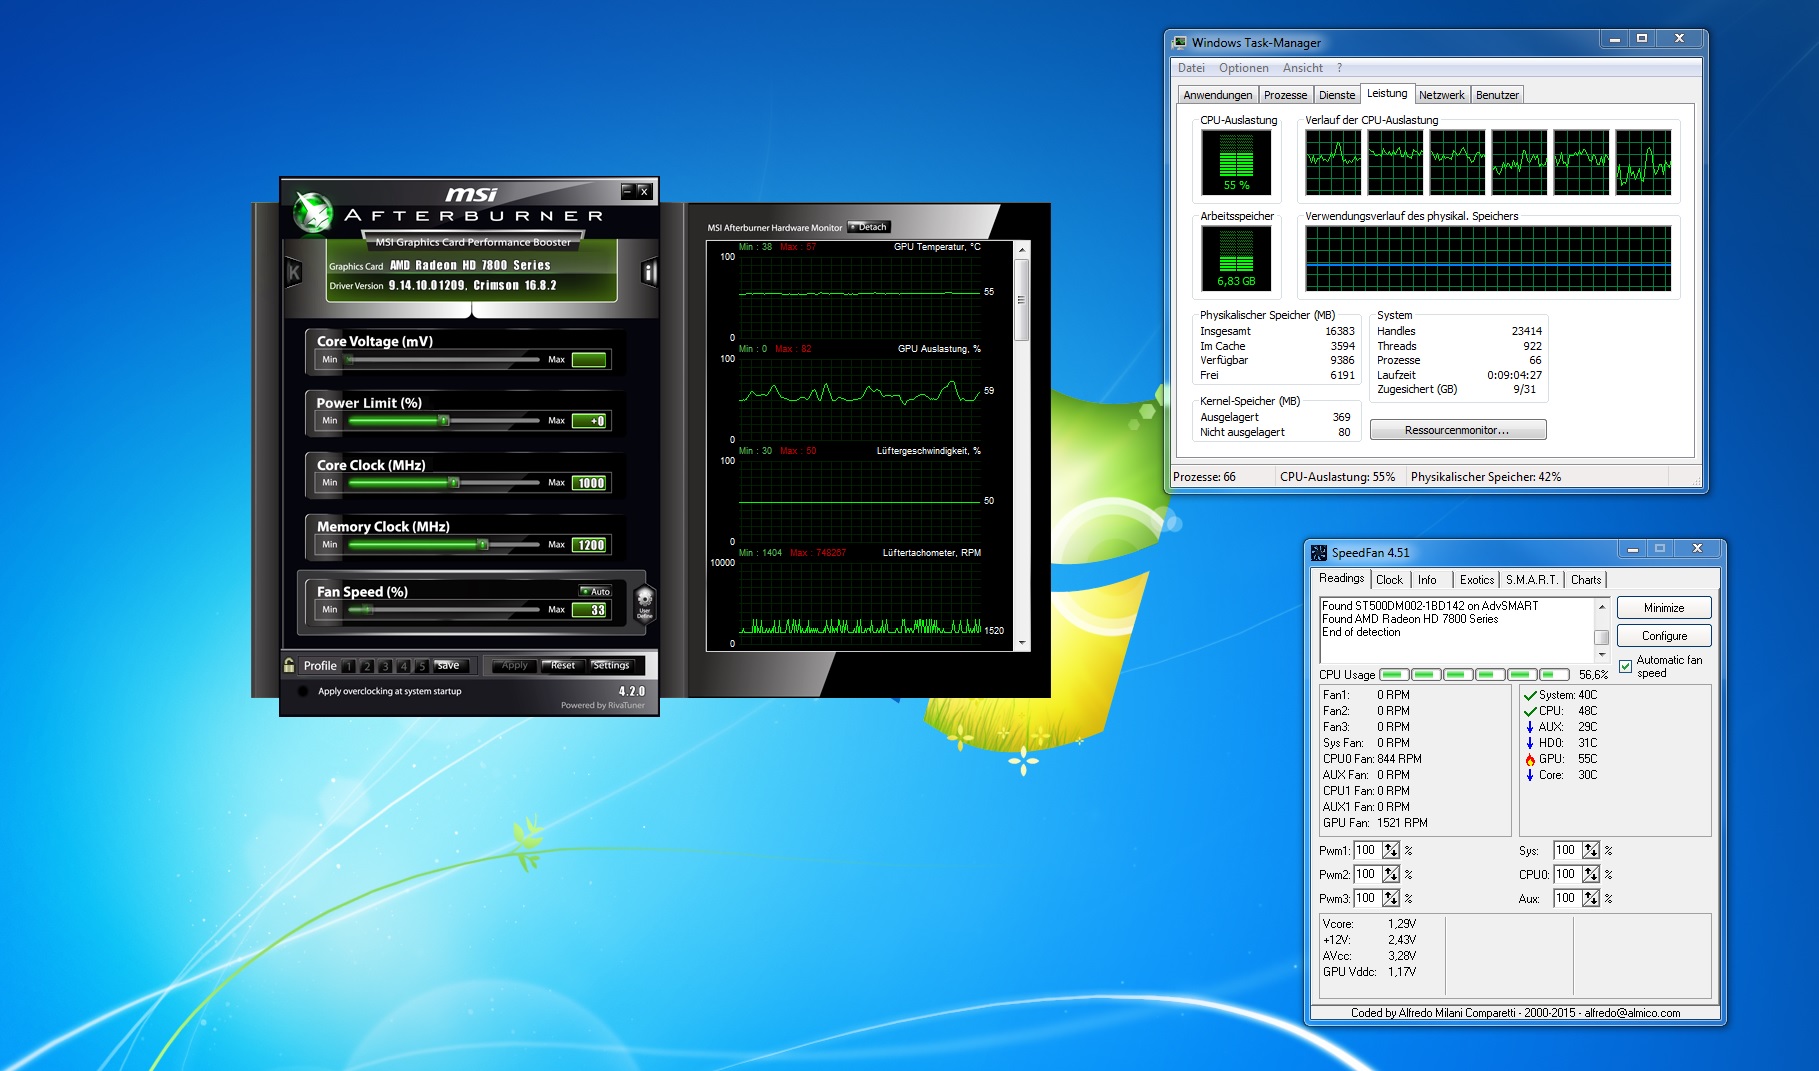Detach the Hardware Monitor panel

tap(868, 227)
